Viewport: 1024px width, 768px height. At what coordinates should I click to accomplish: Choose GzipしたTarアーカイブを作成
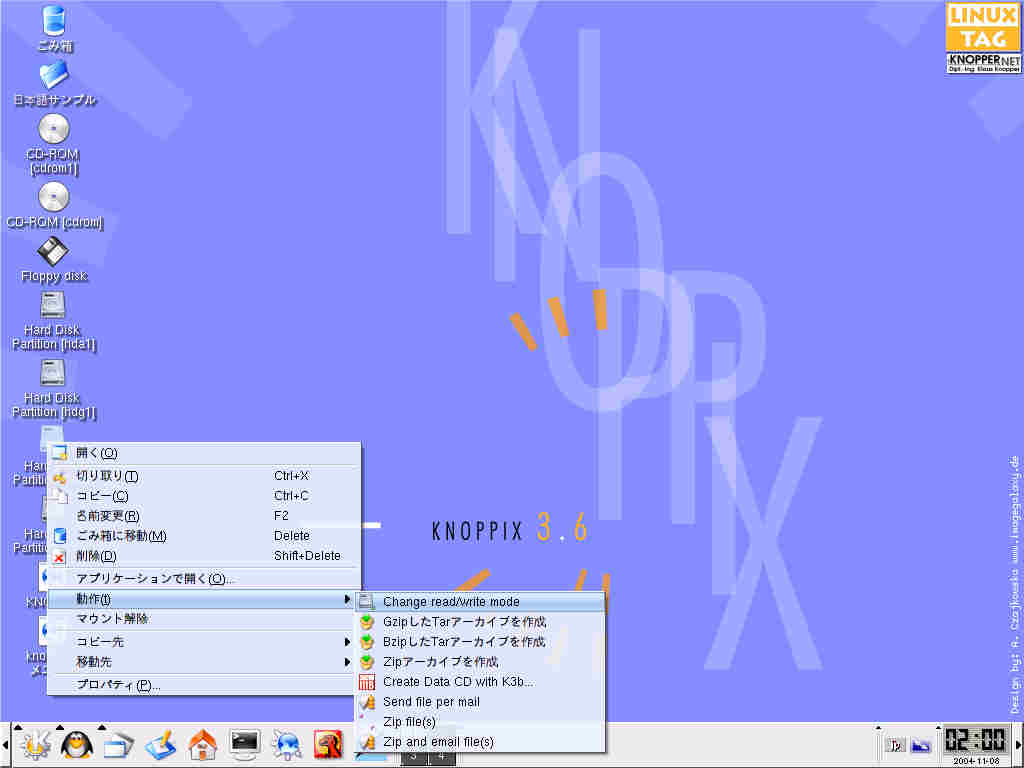point(480,622)
